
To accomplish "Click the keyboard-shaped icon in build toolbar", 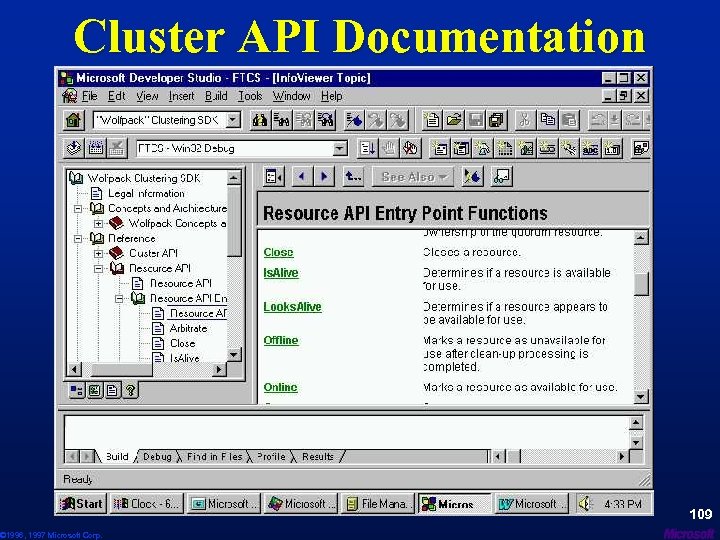I will [x=96, y=148].
